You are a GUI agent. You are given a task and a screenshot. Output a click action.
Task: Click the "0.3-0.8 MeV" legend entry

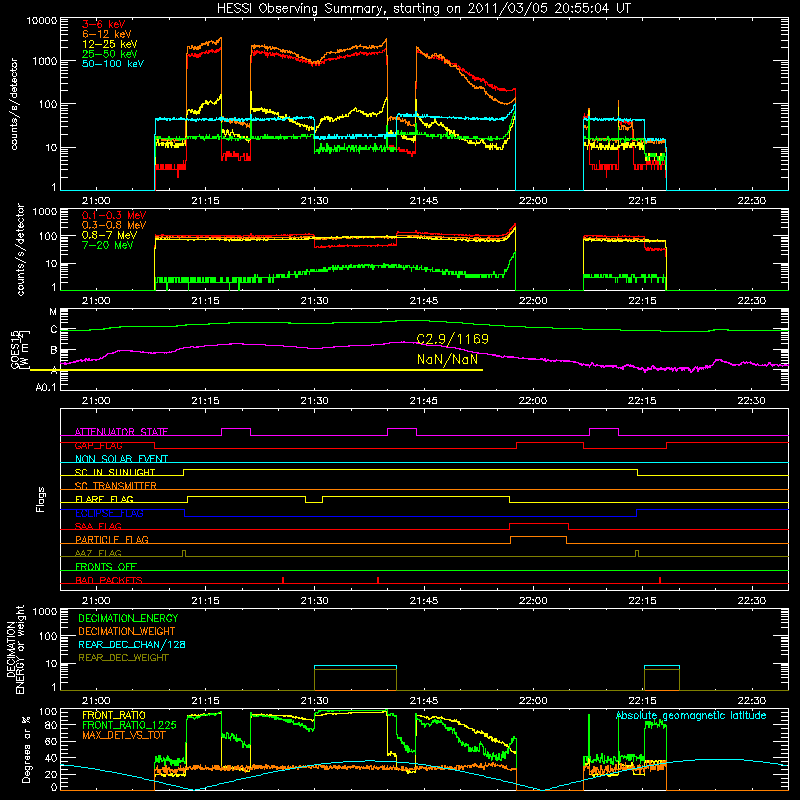(x=114, y=225)
